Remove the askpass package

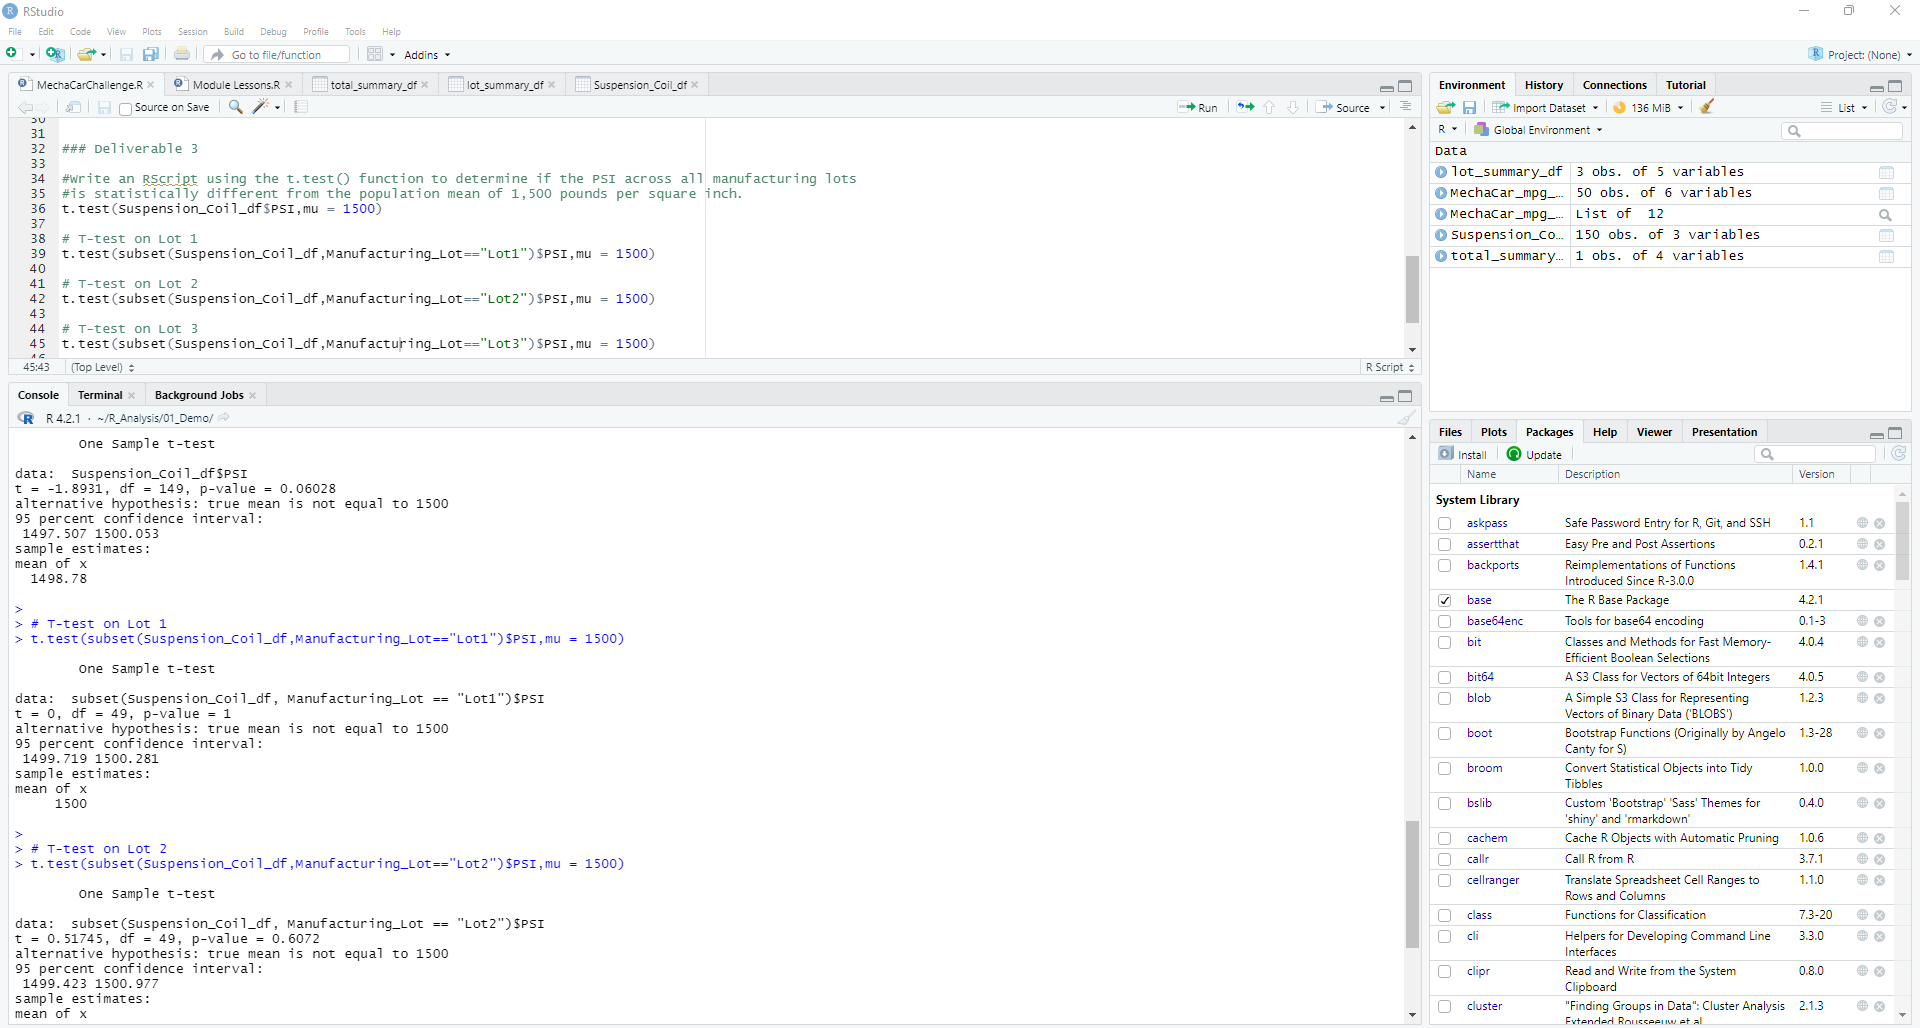(x=1879, y=523)
